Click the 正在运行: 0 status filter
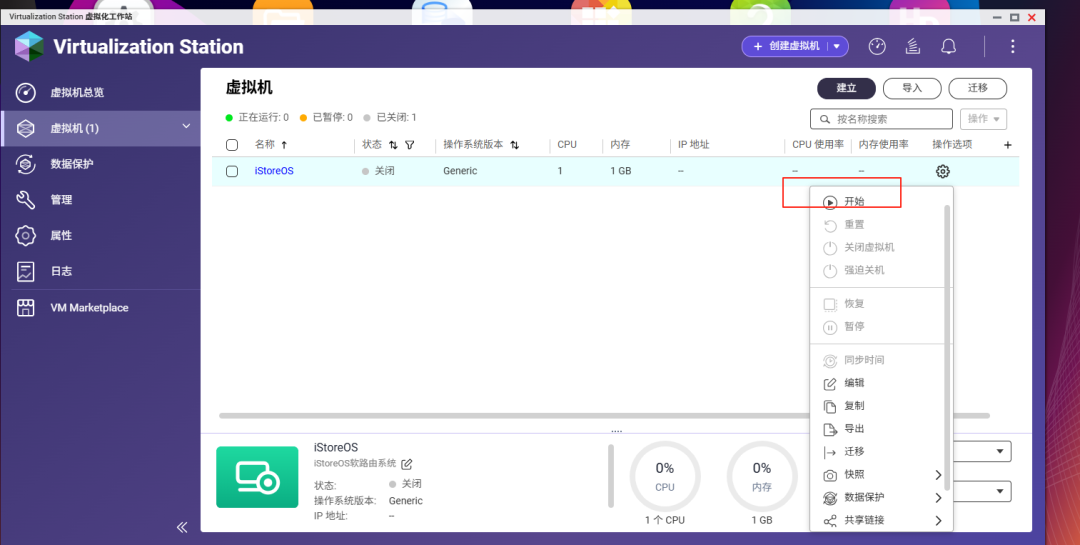 click(258, 118)
